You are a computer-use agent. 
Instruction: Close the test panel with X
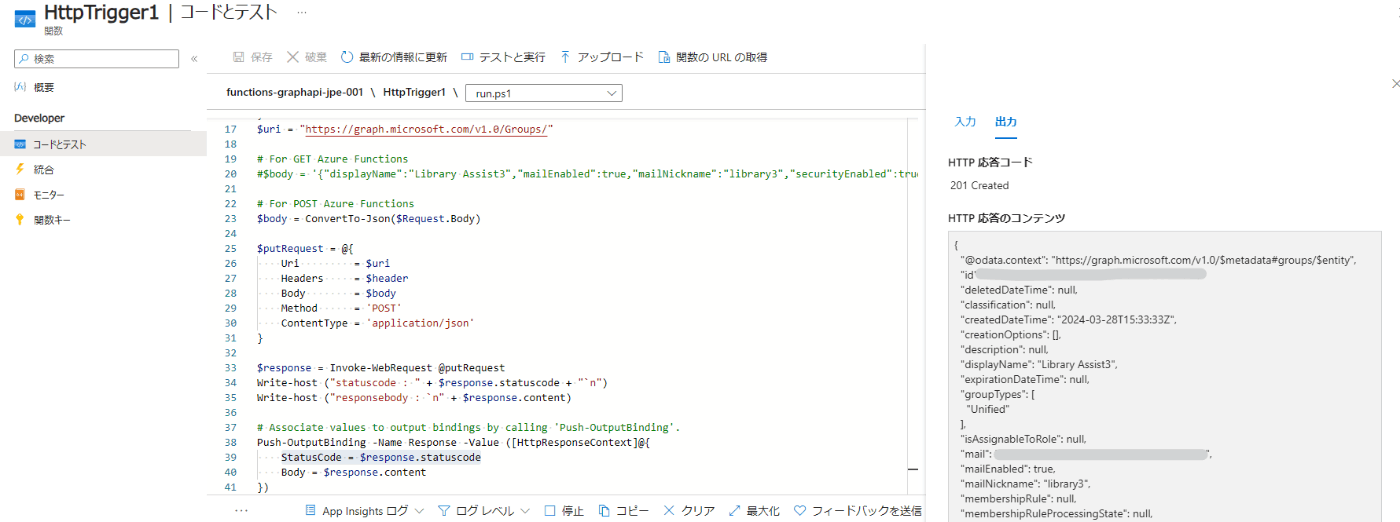coord(1396,84)
